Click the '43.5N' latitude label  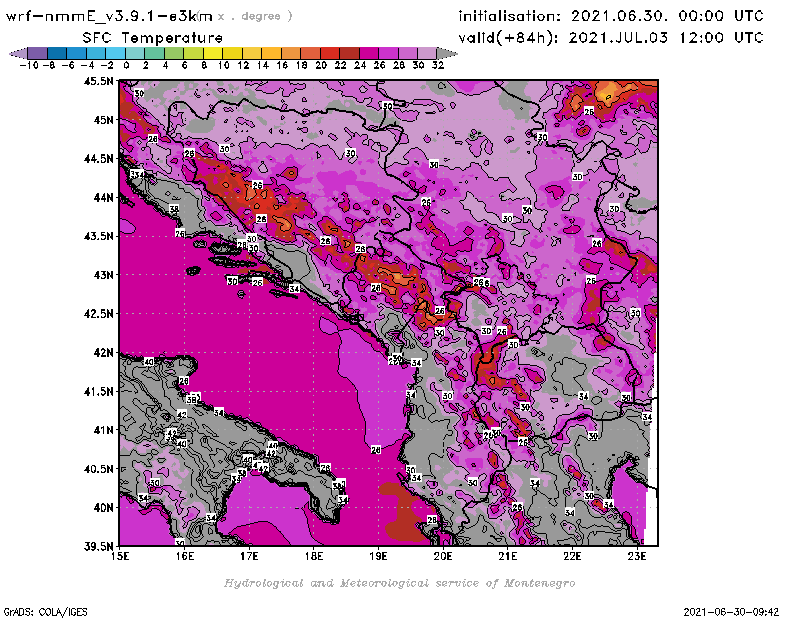99,236
